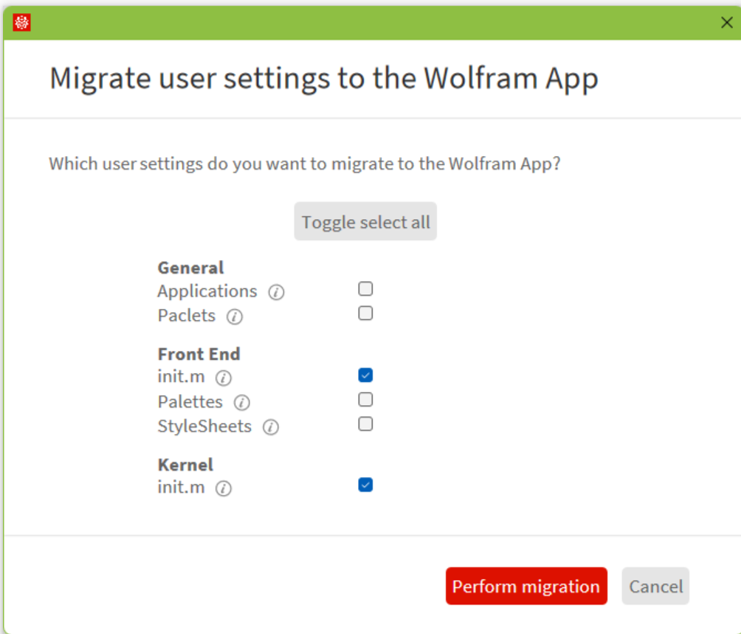Show info for Palettes setting
This screenshot has height=634, width=741.
tap(242, 403)
